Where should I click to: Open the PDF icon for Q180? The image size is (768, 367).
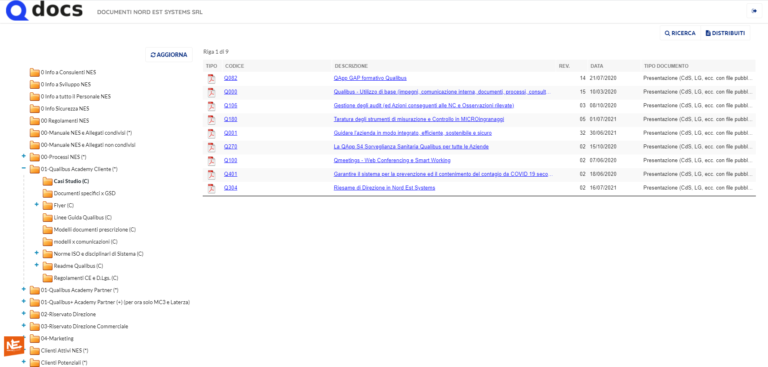tap(212, 120)
